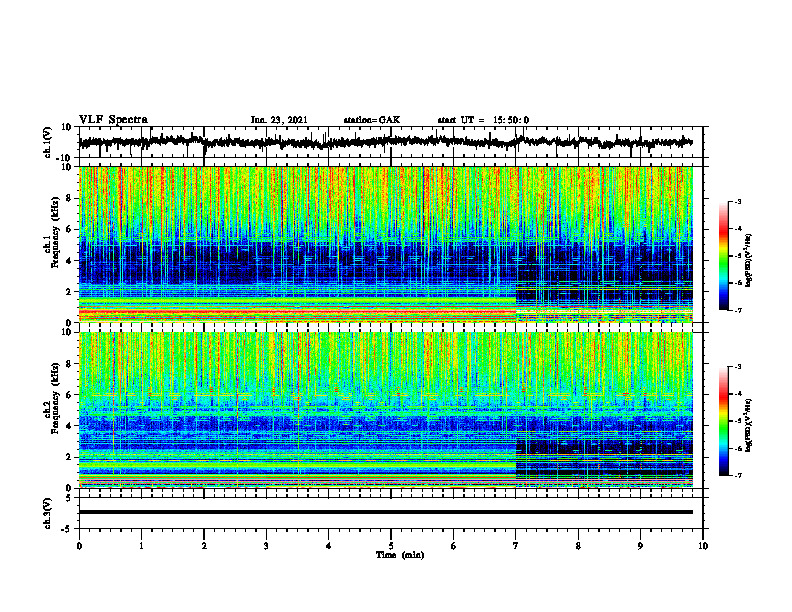The image size is (792, 612).
Task: Click time axis tick label "1"
Action: coord(141,546)
